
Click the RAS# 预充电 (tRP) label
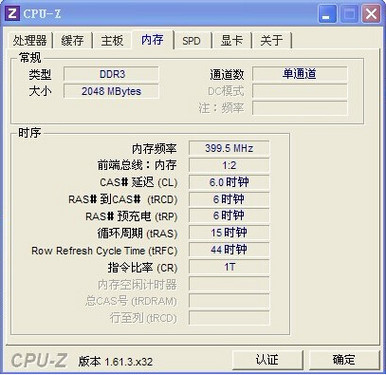tap(131, 216)
